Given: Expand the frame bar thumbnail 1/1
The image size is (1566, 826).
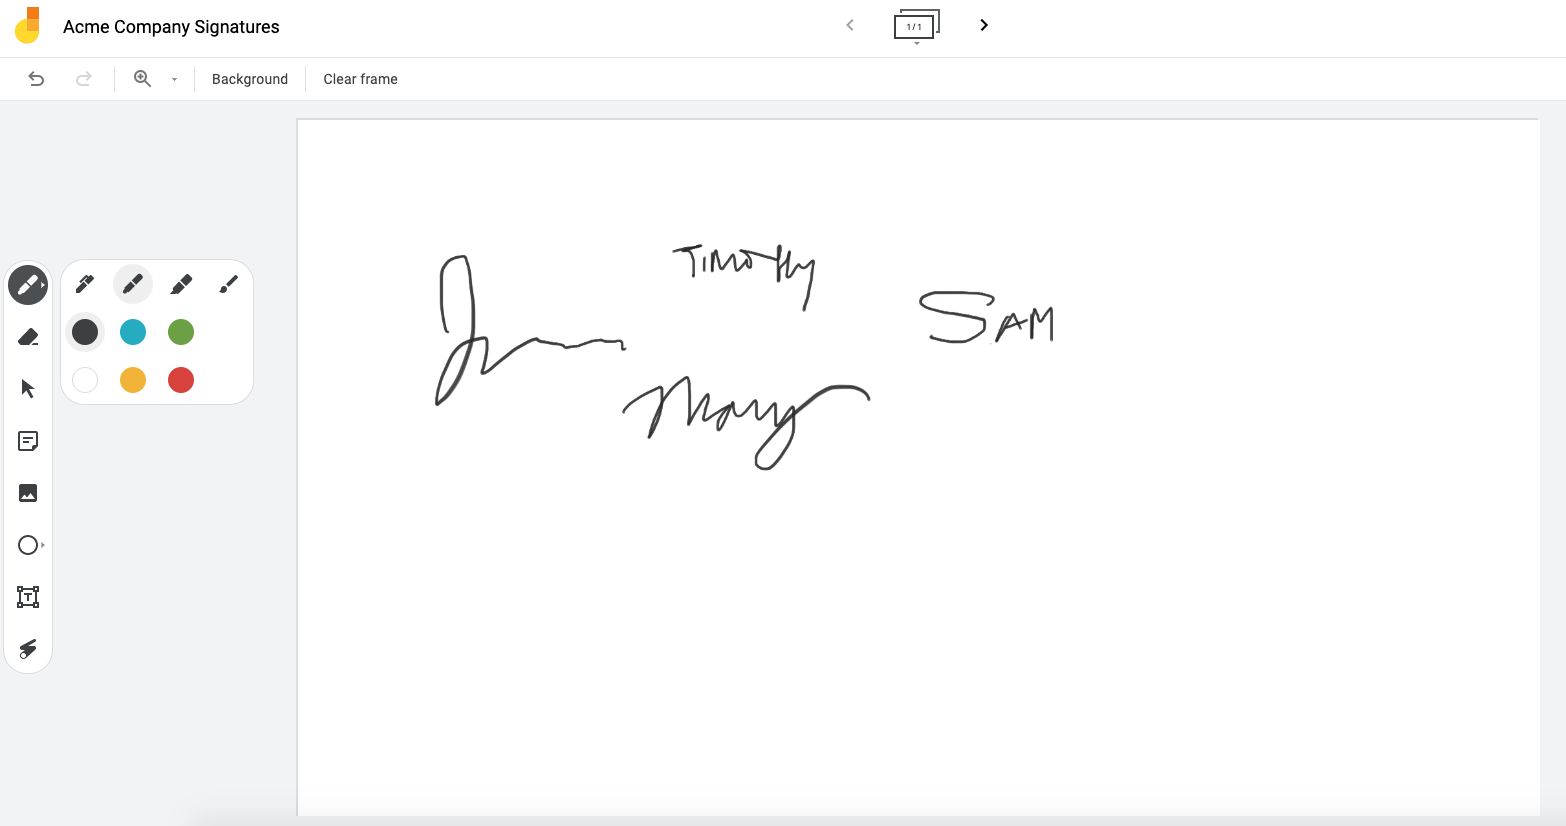Looking at the screenshot, I should [915, 27].
